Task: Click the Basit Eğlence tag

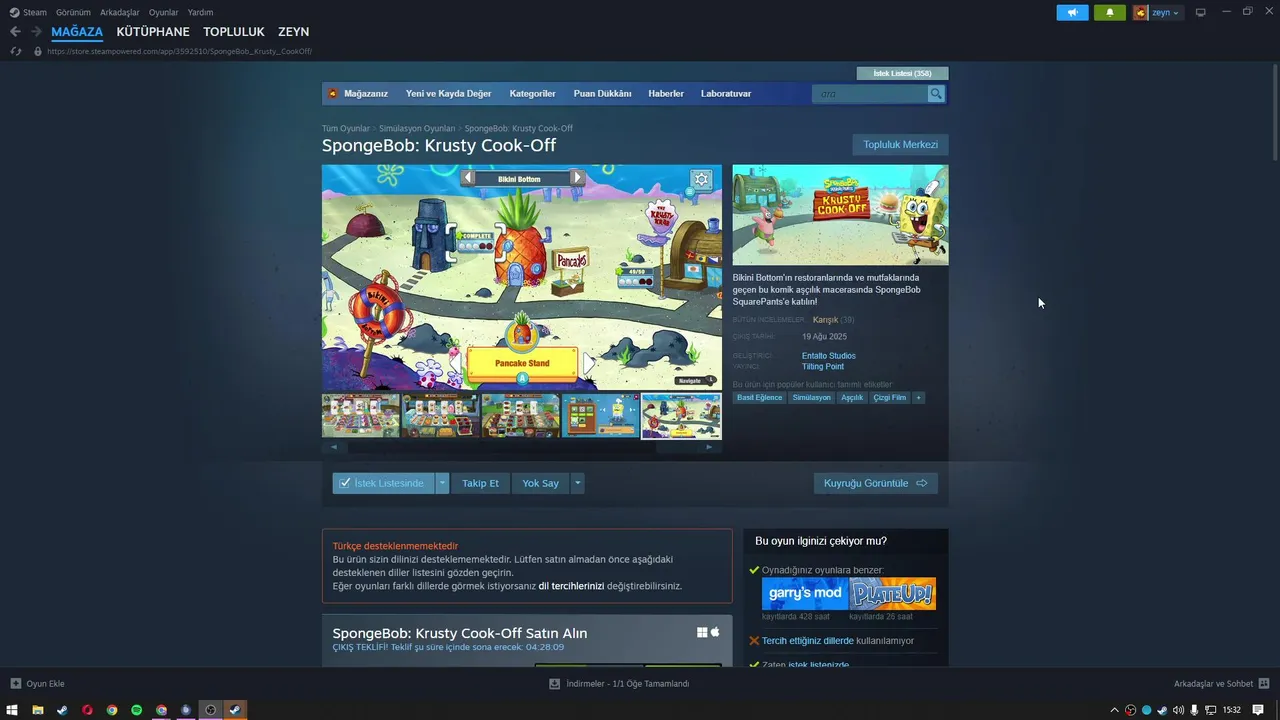Action: 759,398
